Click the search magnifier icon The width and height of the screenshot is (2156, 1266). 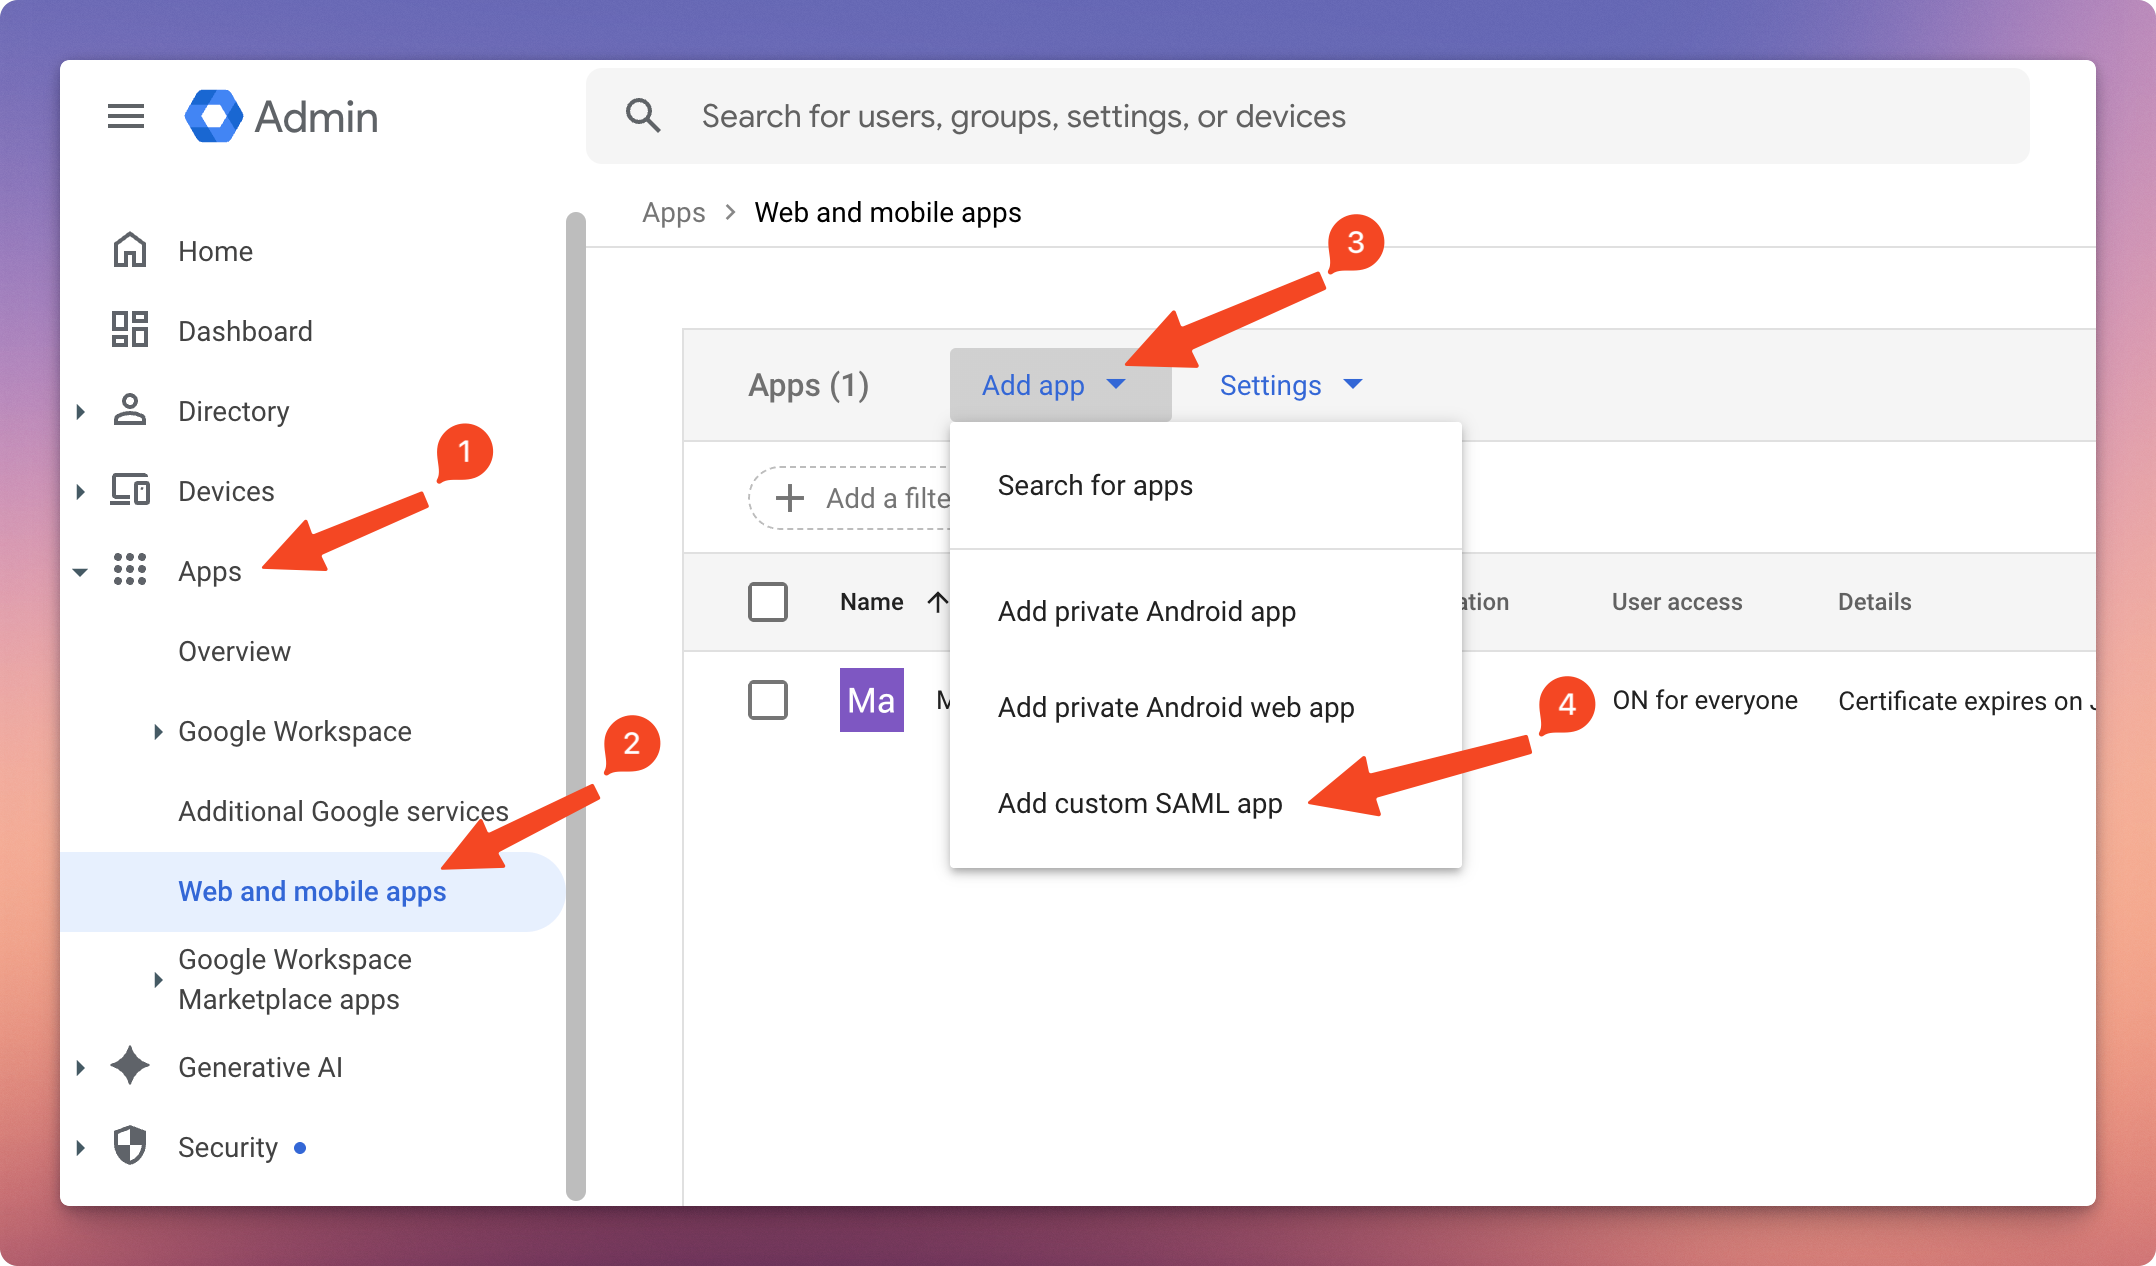coord(643,116)
